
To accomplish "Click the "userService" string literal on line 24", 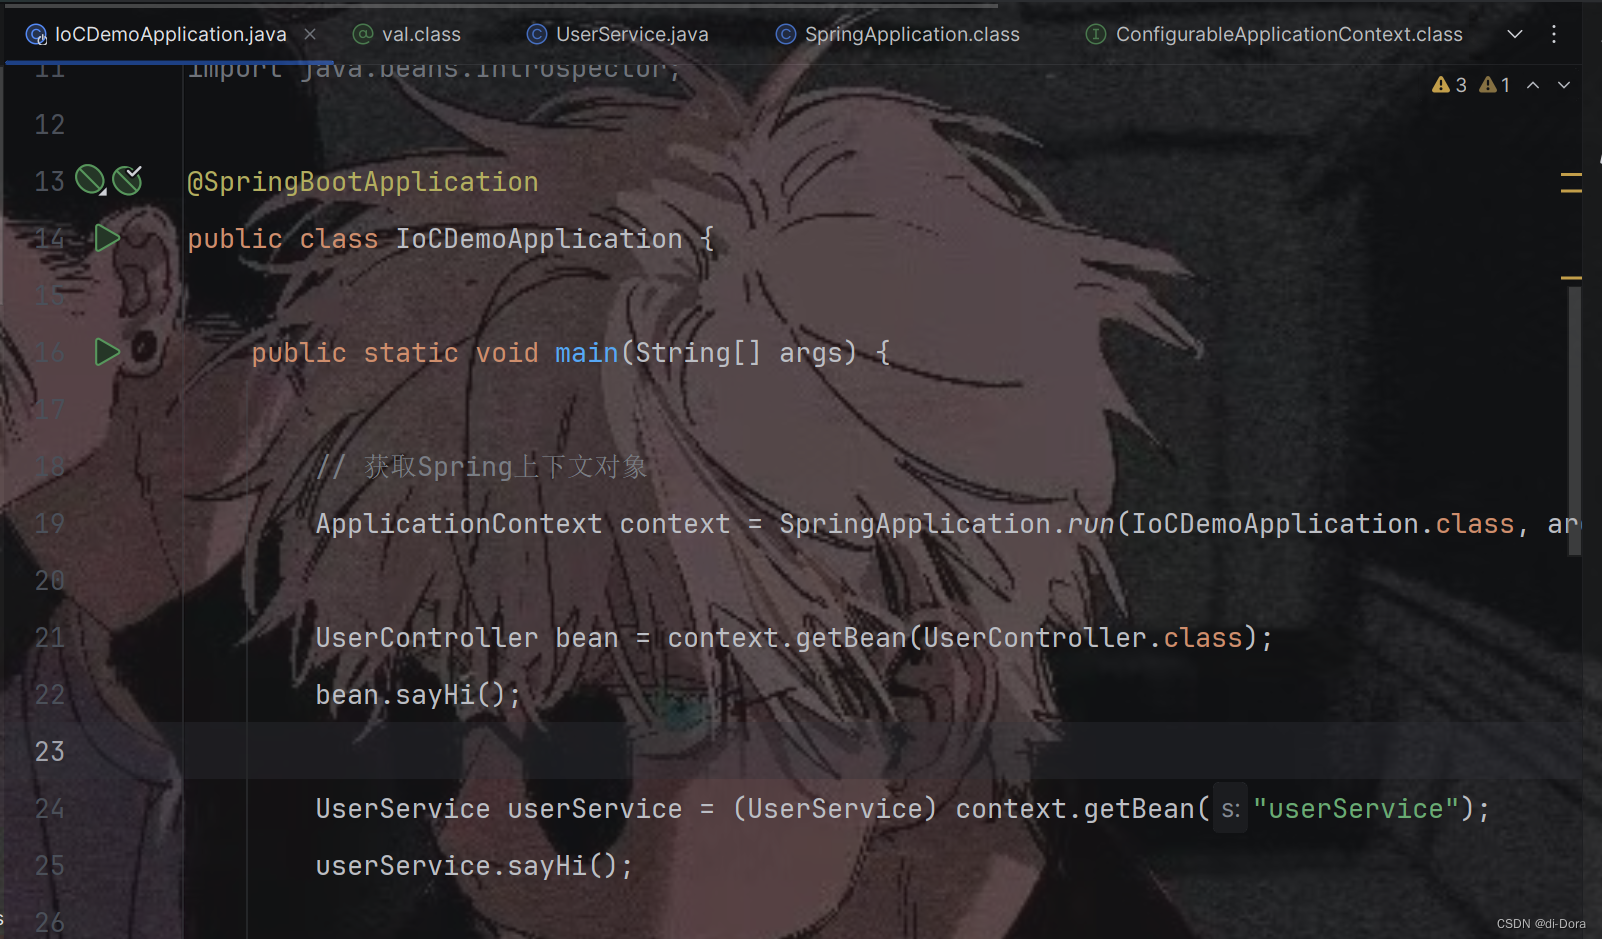I will point(1356,809).
